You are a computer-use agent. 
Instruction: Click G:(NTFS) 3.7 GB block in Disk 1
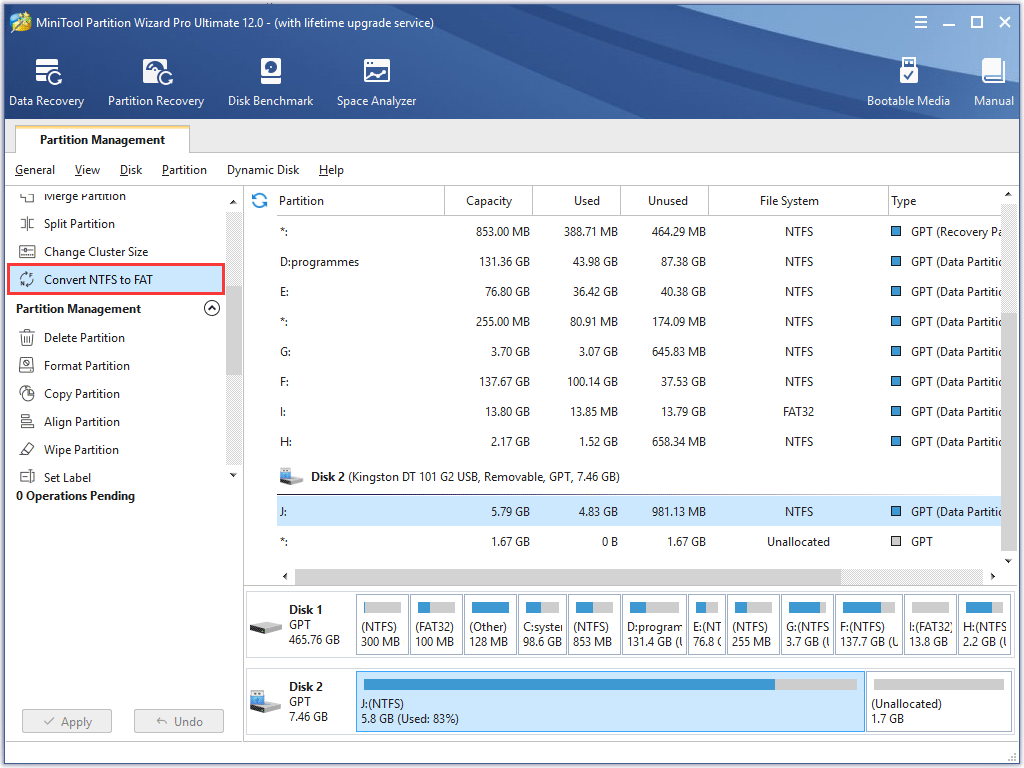tap(808, 625)
